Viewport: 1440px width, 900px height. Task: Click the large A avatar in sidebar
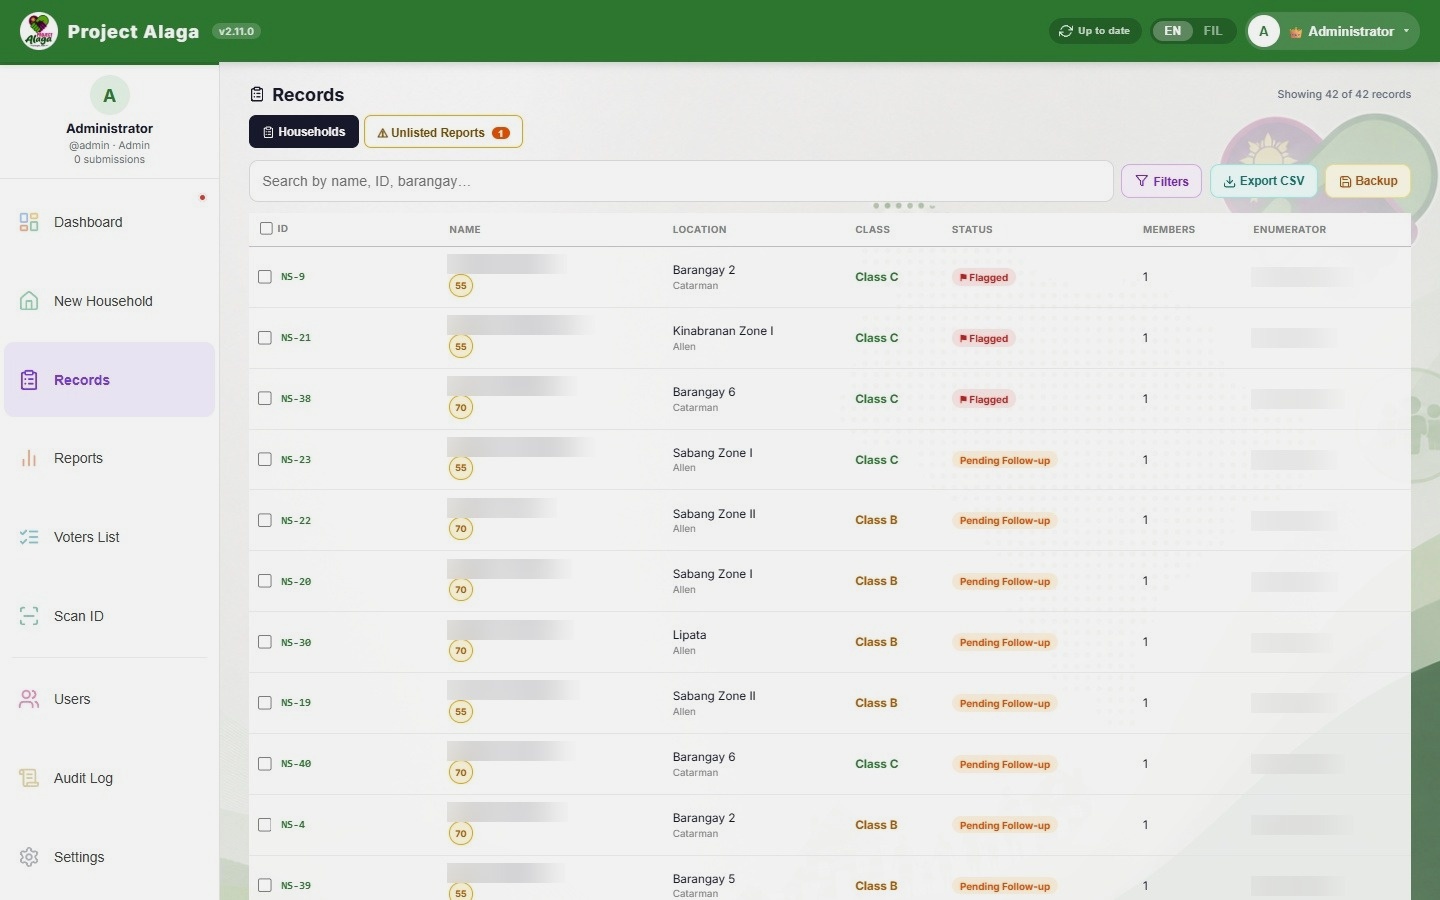point(110,95)
